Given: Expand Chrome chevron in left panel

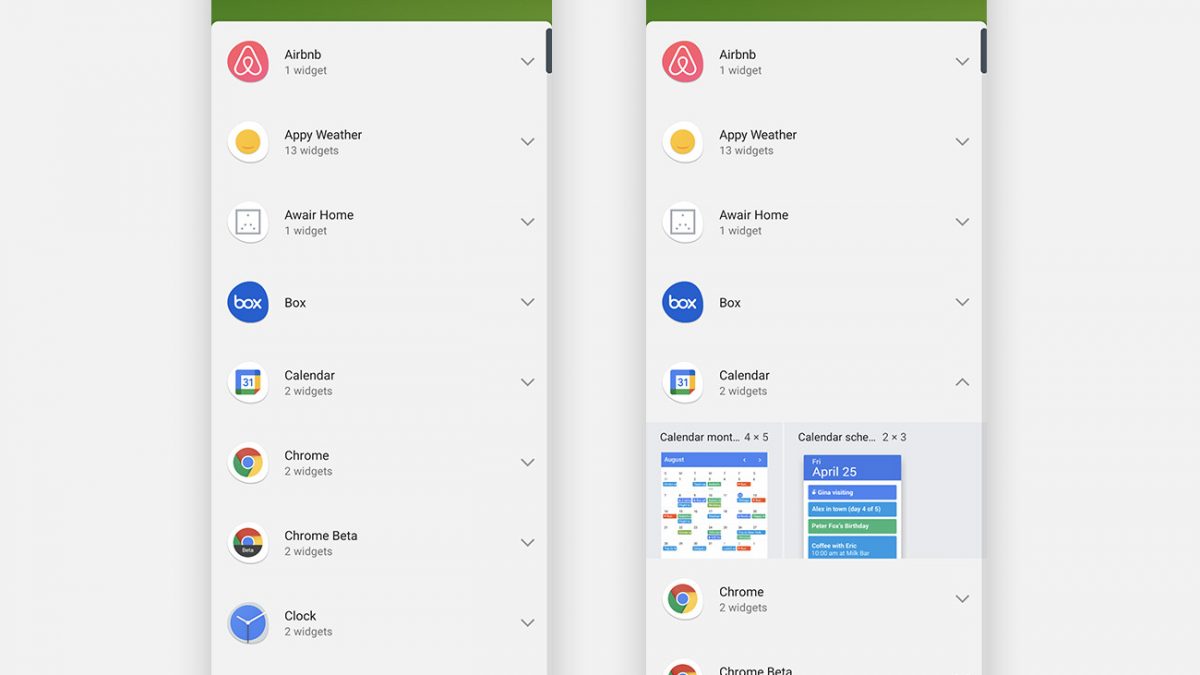Looking at the screenshot, I should point(527,462).
